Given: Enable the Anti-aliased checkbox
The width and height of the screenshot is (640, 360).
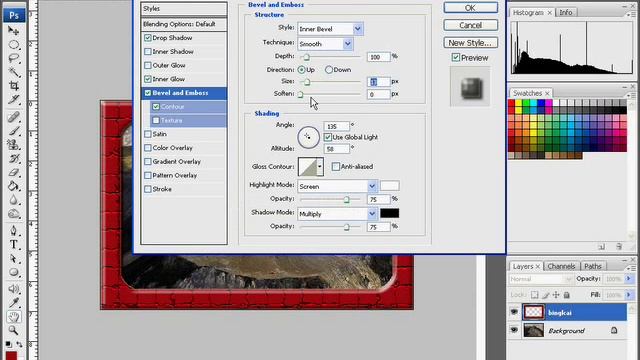Looking at the screenshot, I should 336,167.
